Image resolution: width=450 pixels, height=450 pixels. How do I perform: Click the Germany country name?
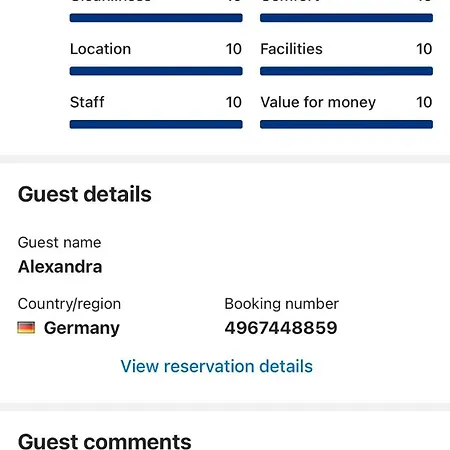pos(82,328)
